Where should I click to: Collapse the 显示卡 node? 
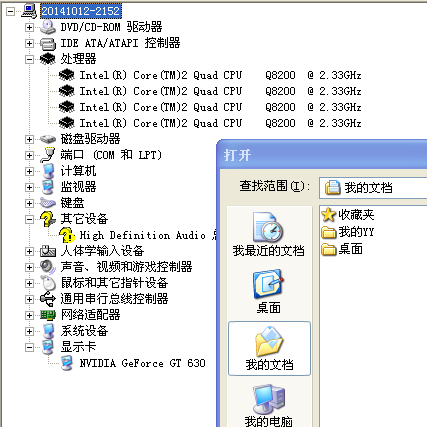(x=29, y=347)
